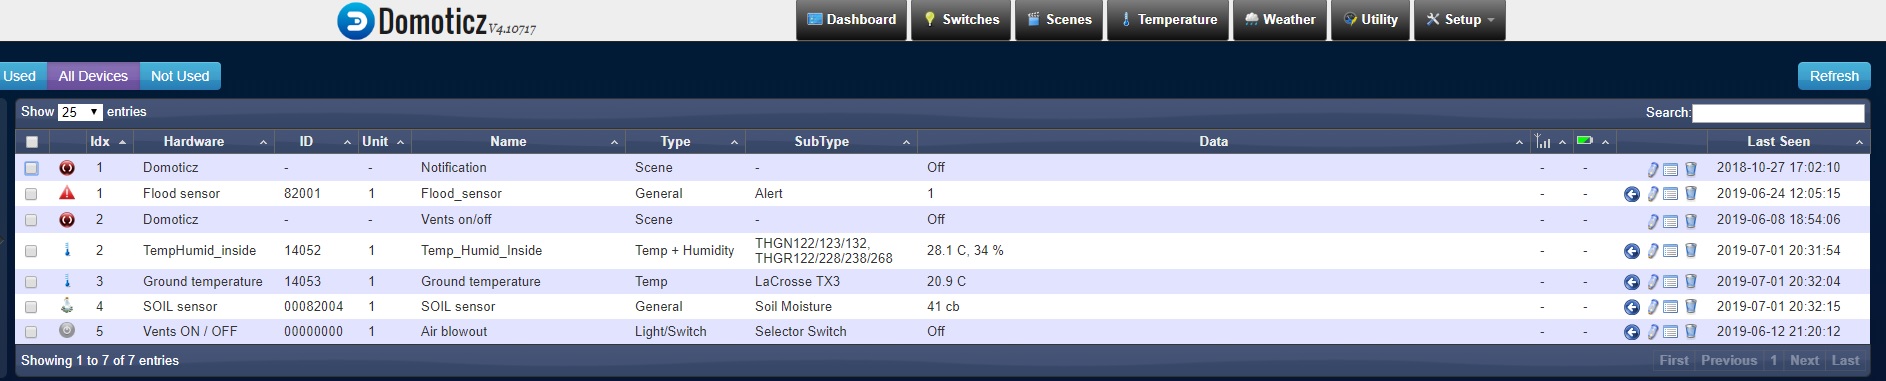Click red alert triangle icon for Flood sensor
Image resolution: width=1886 pixels, height=381 pixels.
(67, 193)
